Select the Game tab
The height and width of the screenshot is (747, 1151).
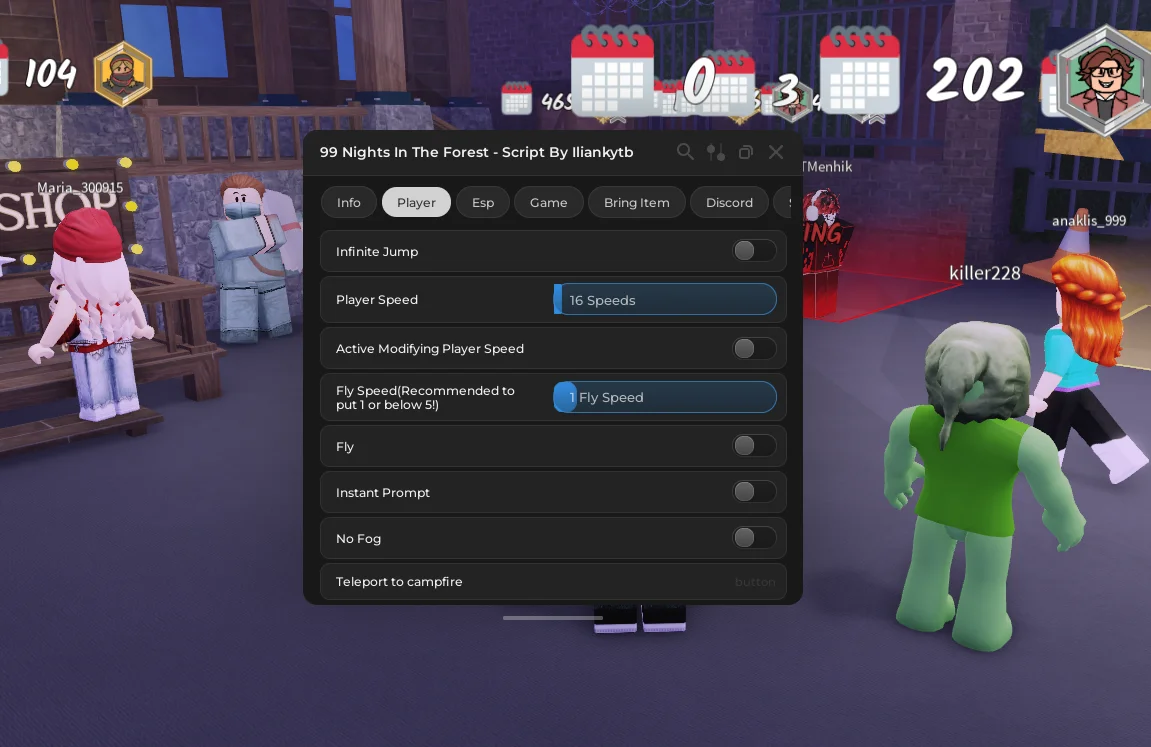(548, 202)
